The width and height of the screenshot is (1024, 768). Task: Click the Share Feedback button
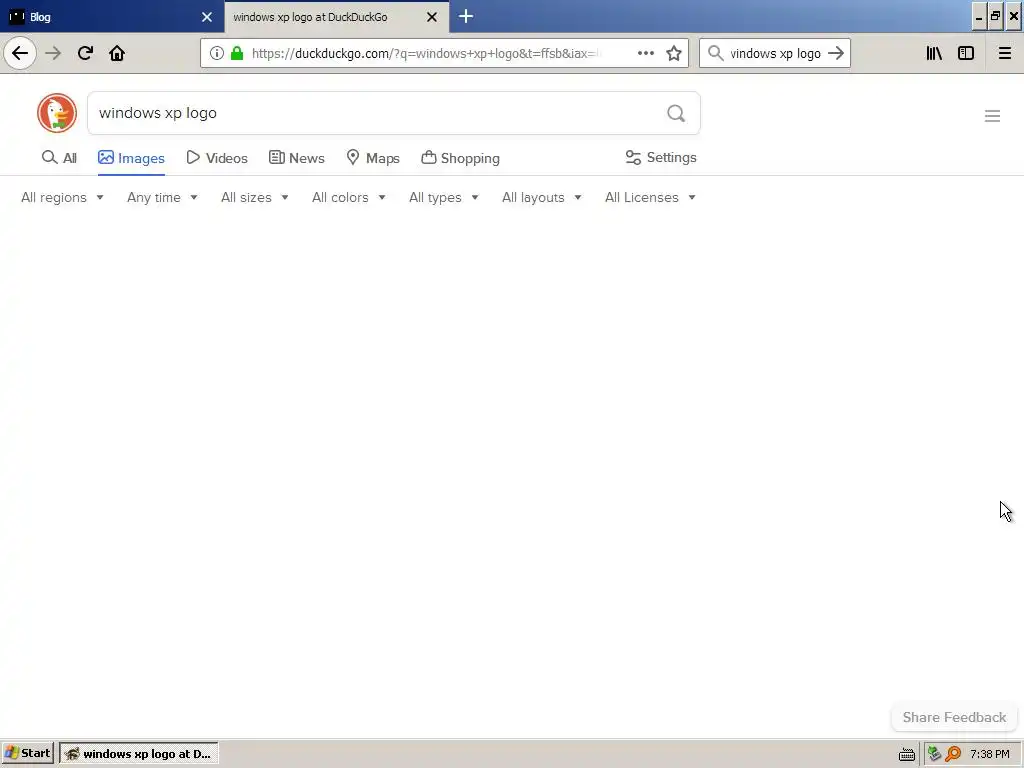pyautogui.click(x=954, y=717)
